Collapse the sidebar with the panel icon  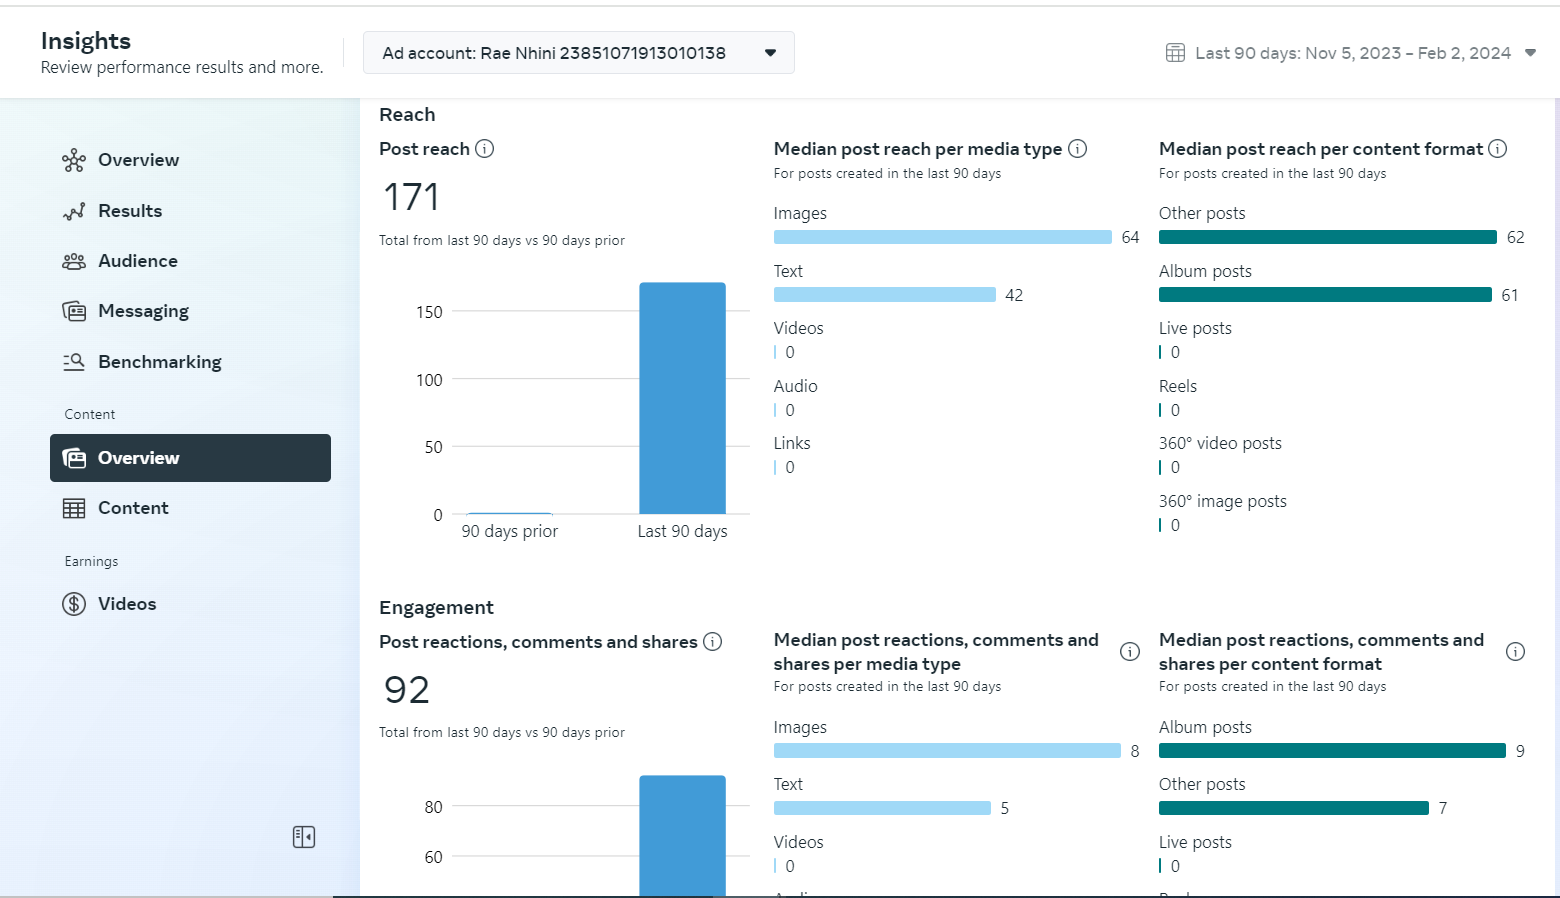(304, 837)
